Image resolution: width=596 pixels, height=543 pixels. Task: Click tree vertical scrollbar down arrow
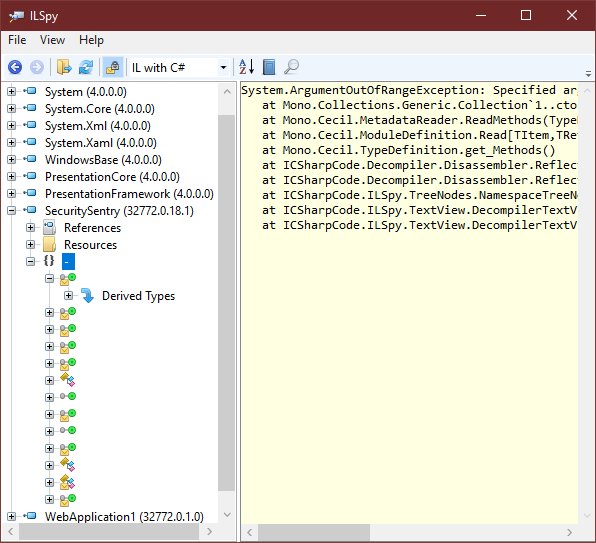point(227,515)
